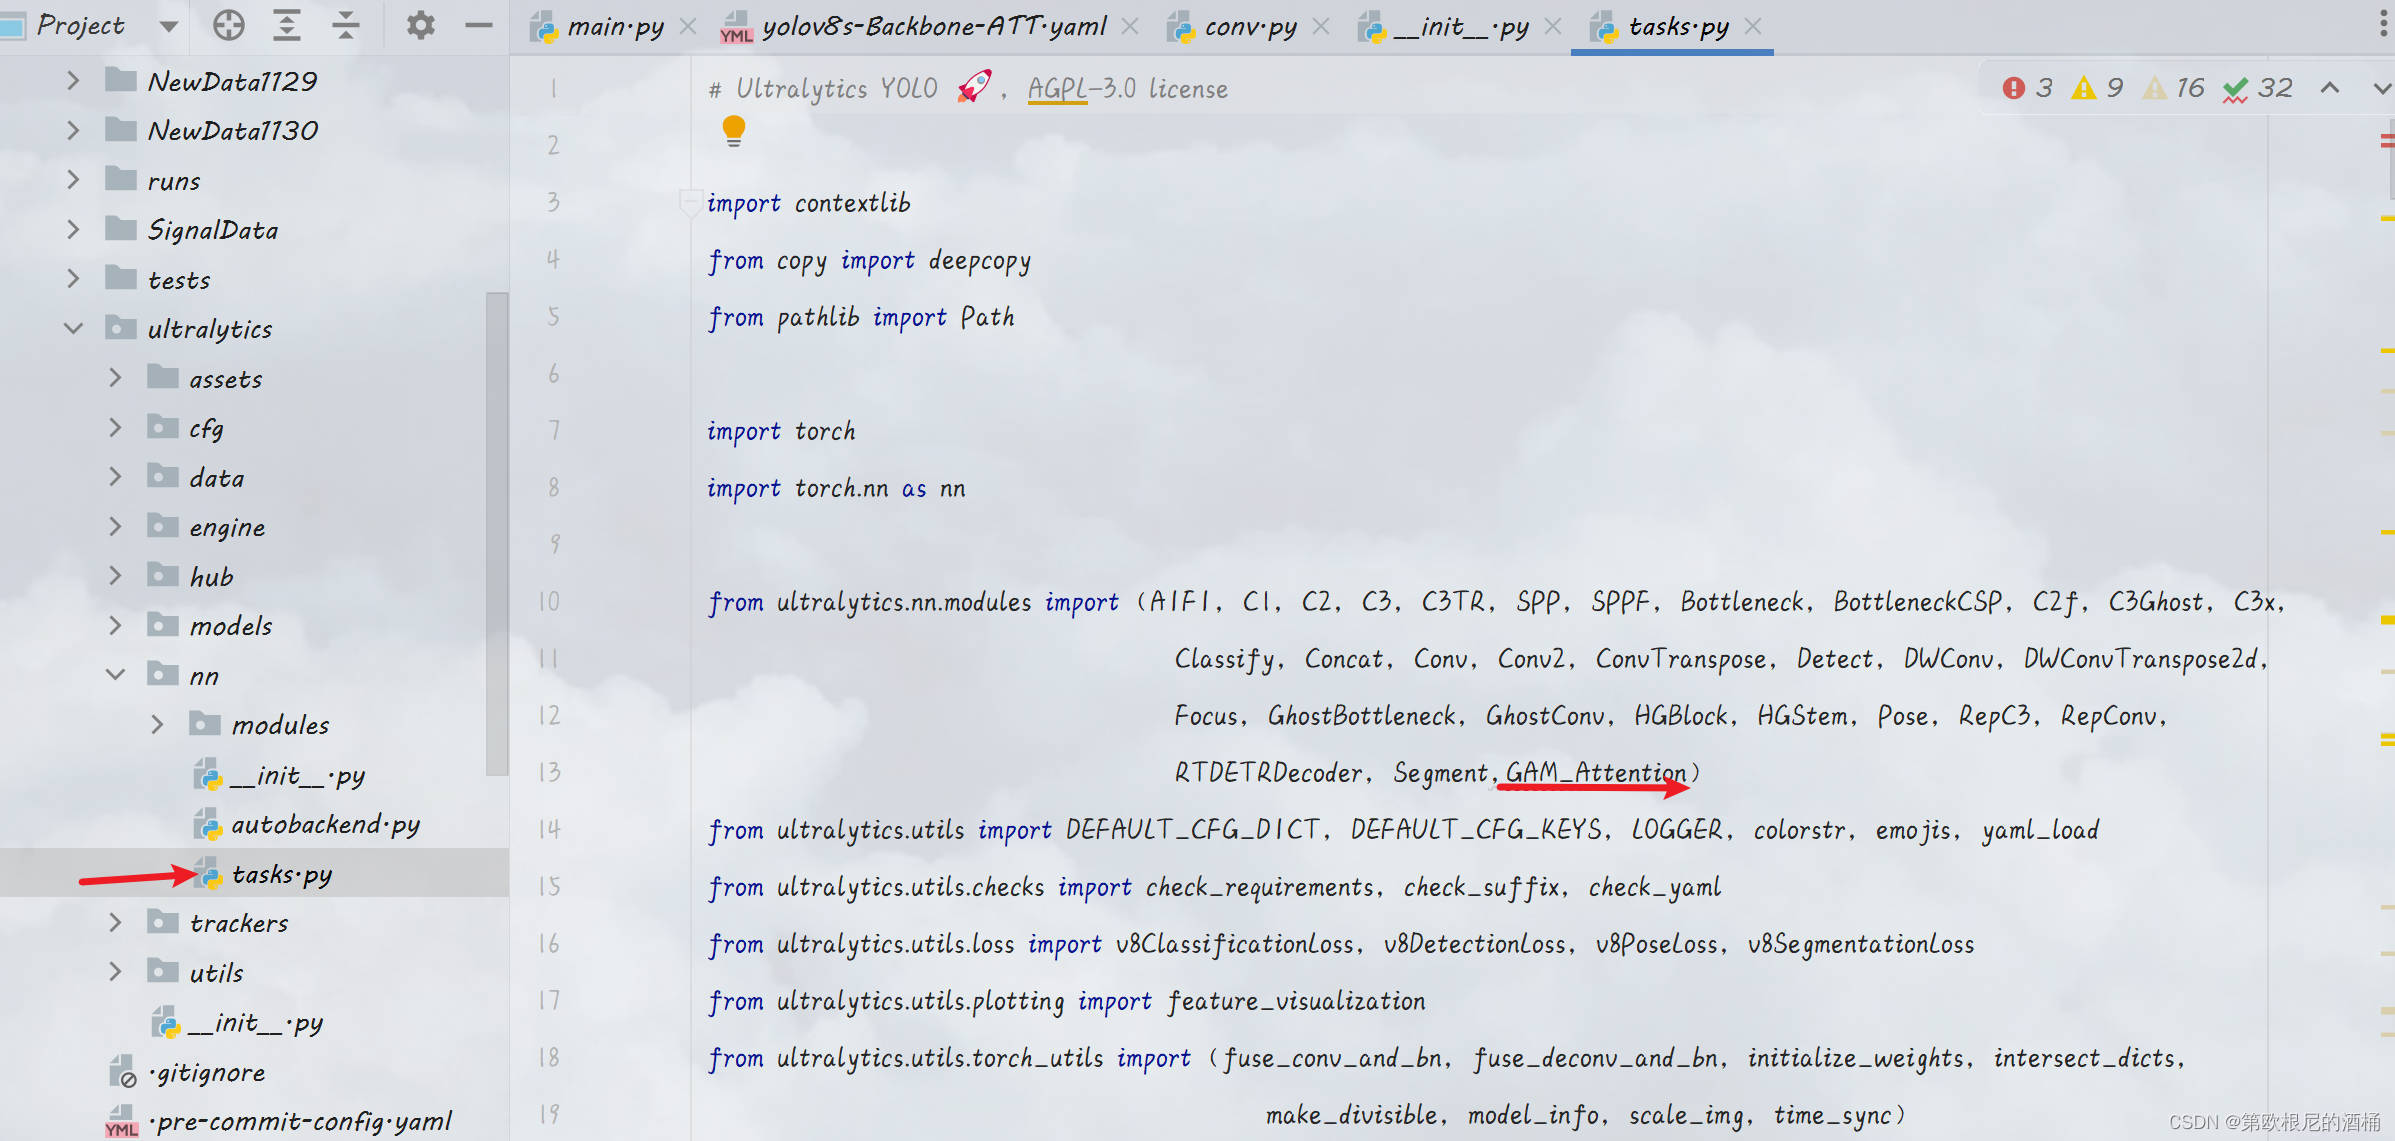Viewport: 2395px width, 1141px height.
Task: Click the AGPL-3.0 license text
Action: 1127,88
